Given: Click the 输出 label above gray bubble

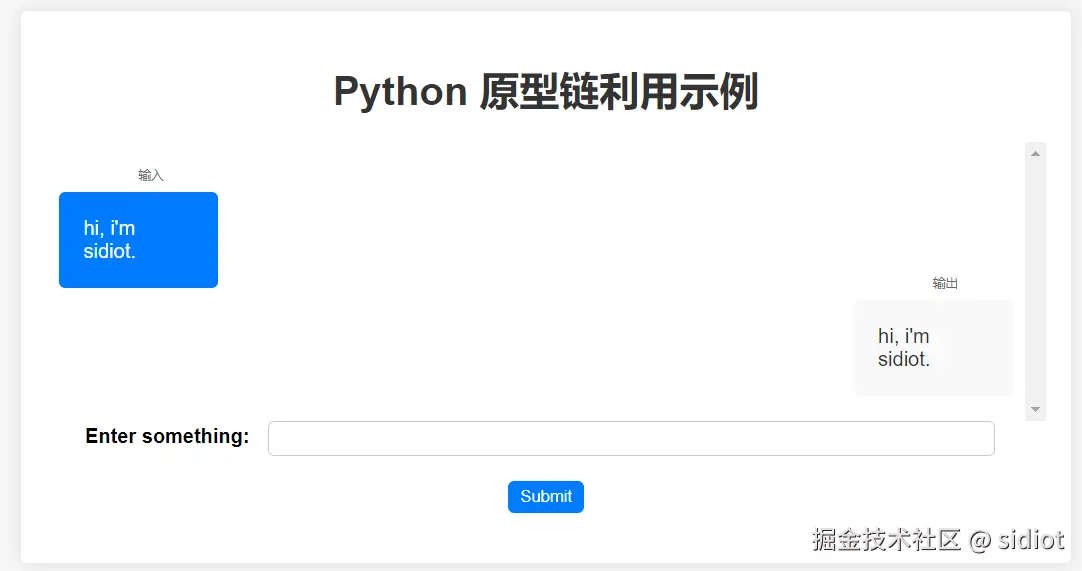Looking at the screenshot, I should [945, 284].
